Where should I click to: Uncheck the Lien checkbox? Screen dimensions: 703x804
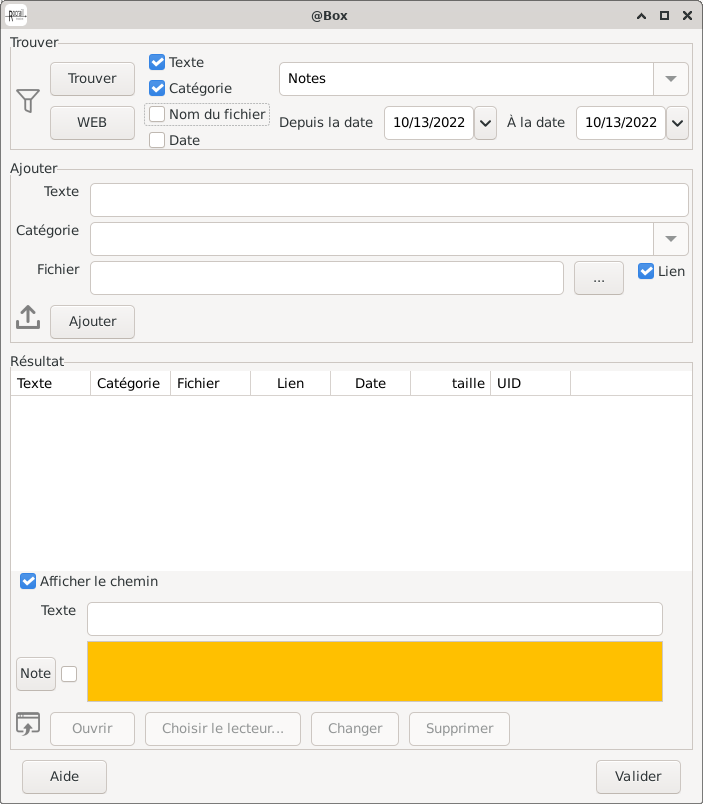(646, 271)
